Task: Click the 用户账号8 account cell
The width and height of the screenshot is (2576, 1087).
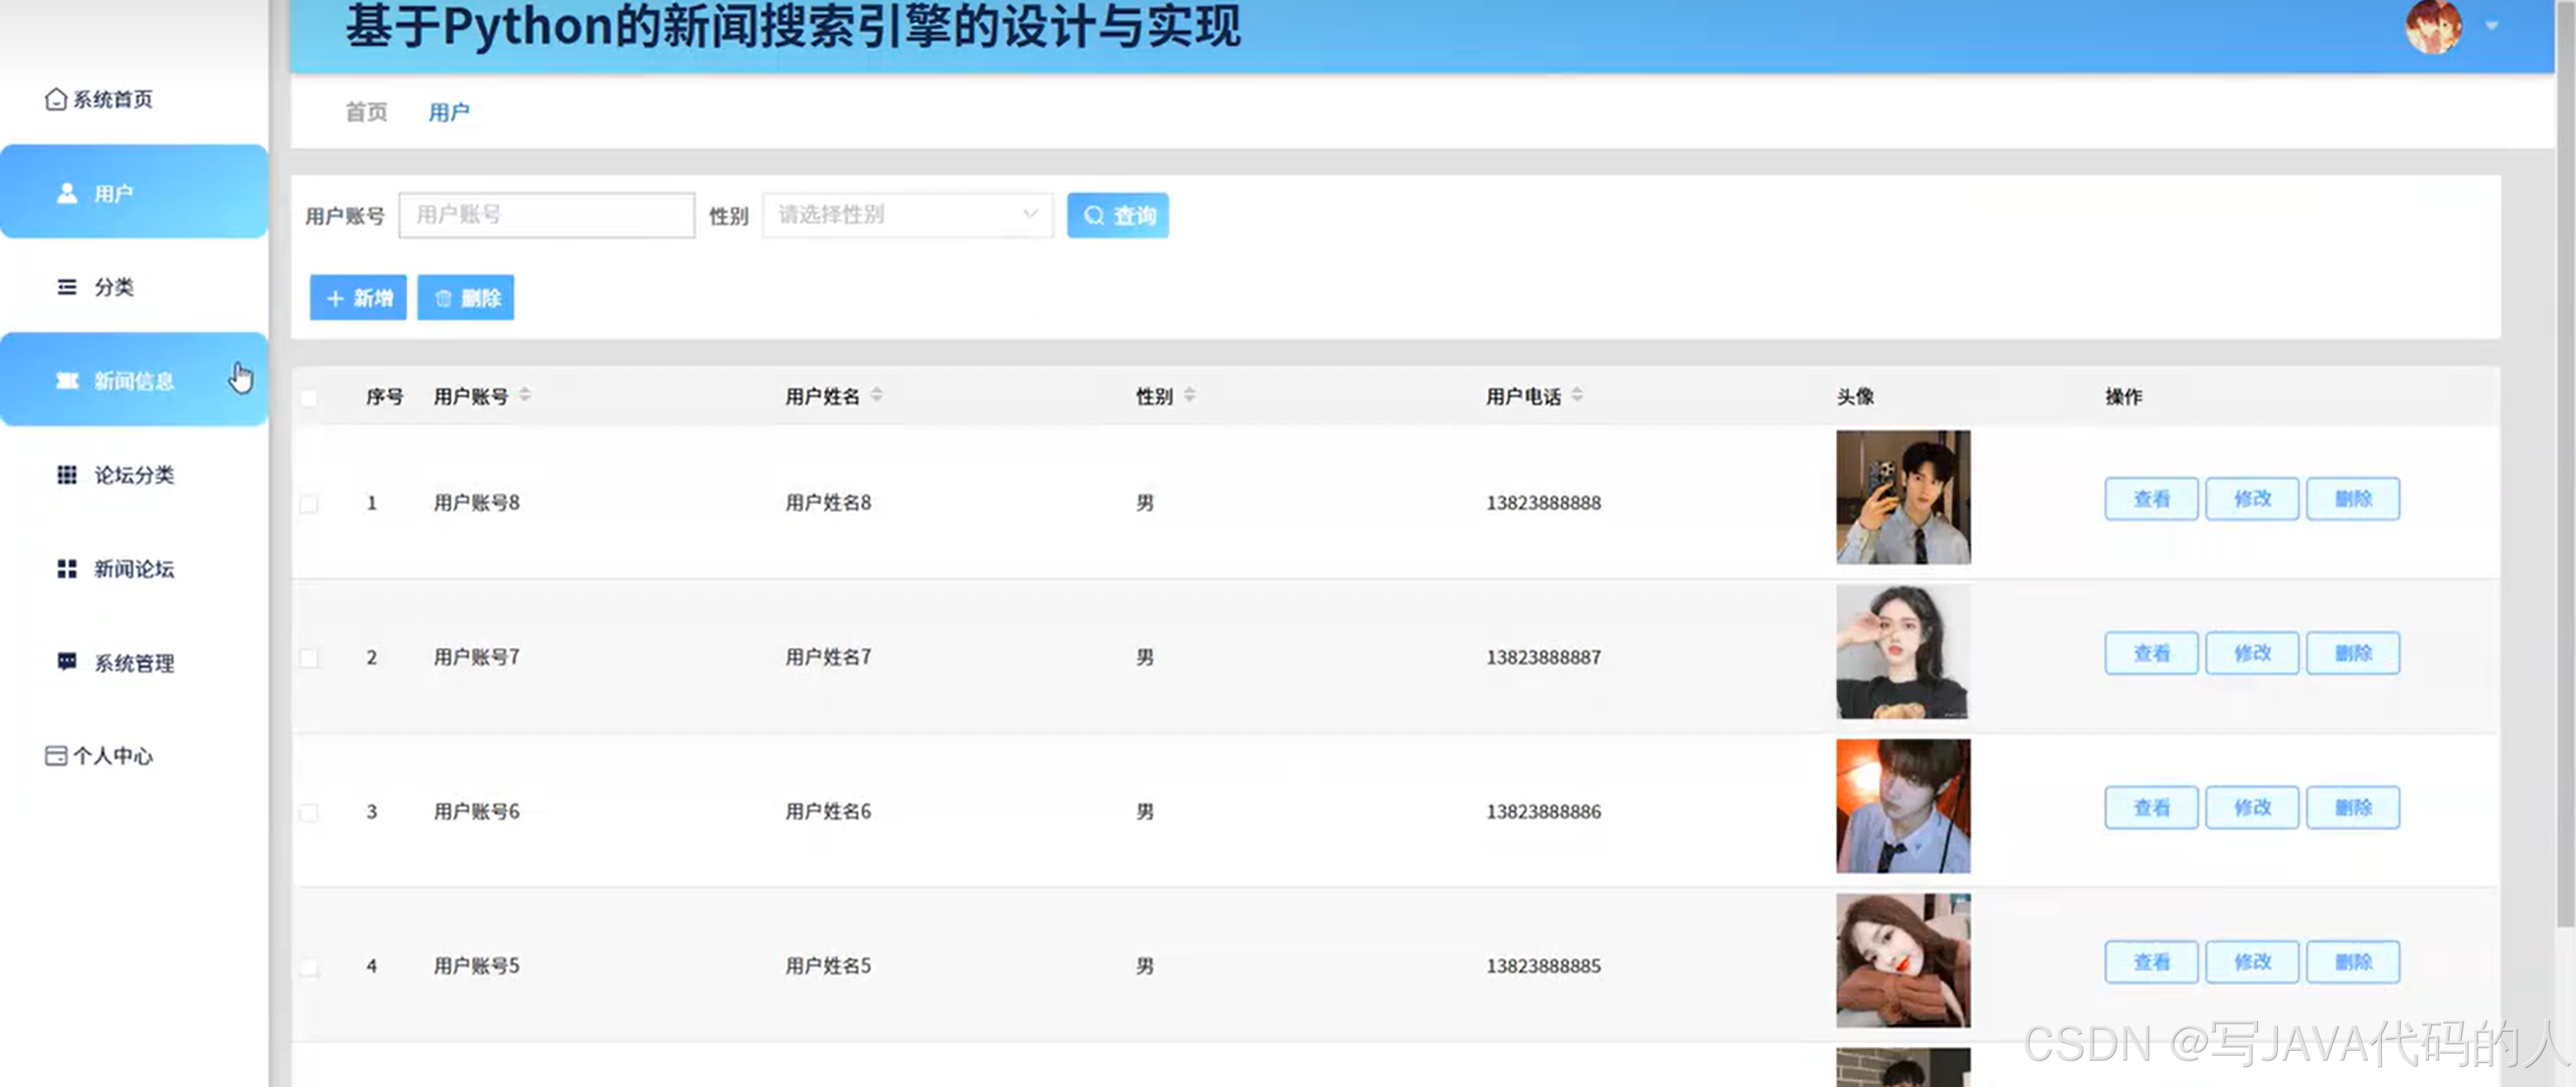Action: 477,503
